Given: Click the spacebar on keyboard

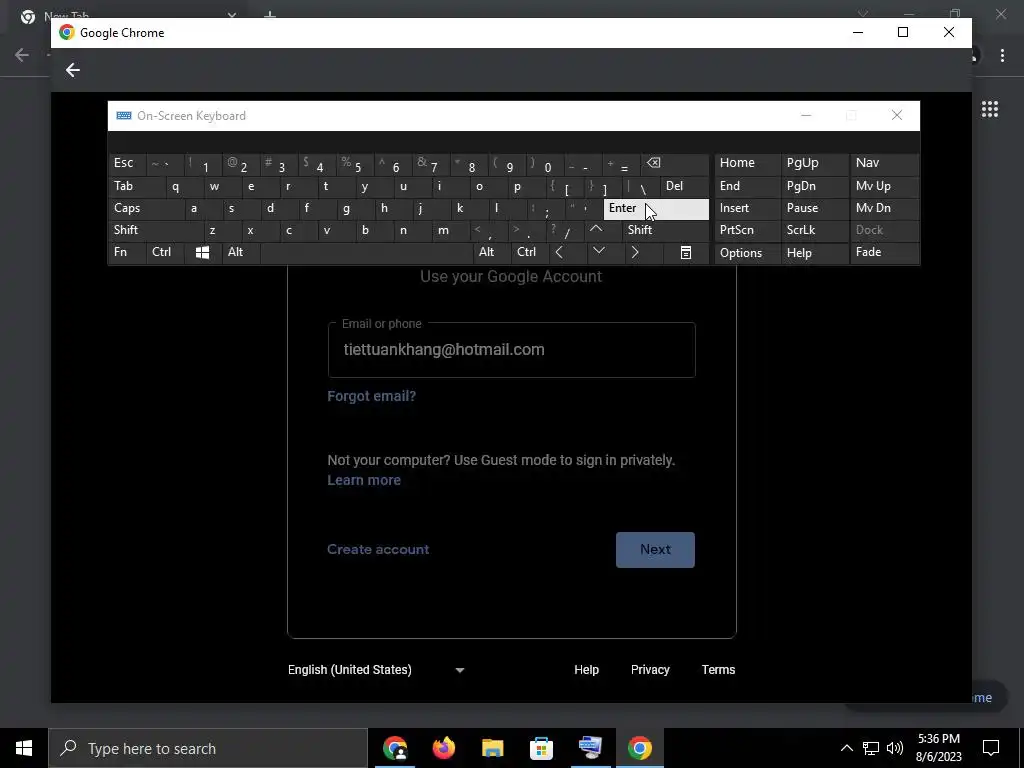Looking at the screenshot, I should pos(366,252).
